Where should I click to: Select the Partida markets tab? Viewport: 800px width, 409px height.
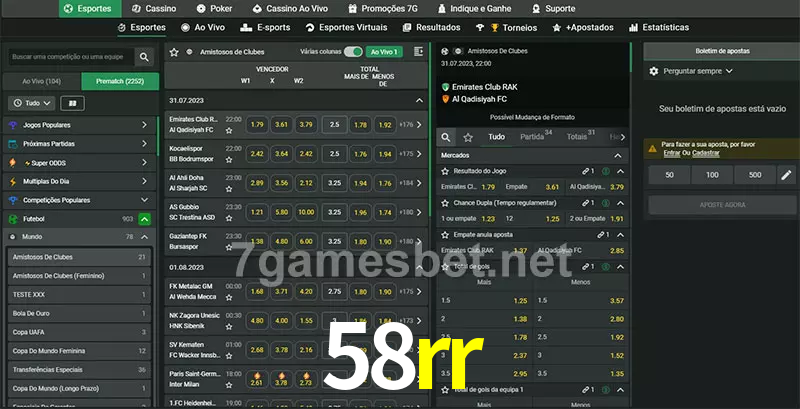click(532, 137)
